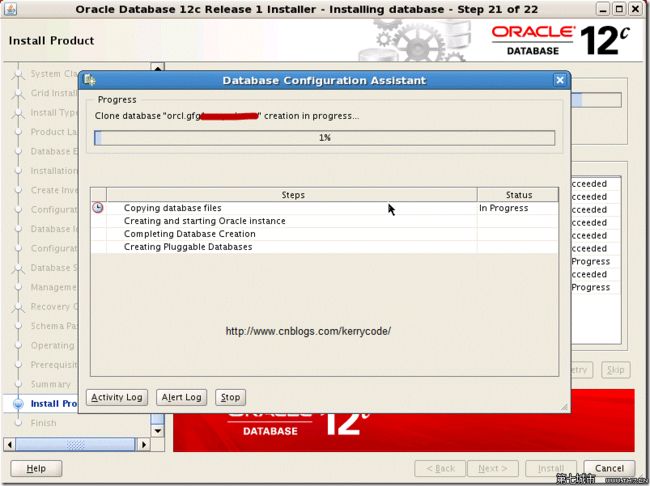Select the Install Product step in sidebar
650x486 pixels.
point(54,403)
